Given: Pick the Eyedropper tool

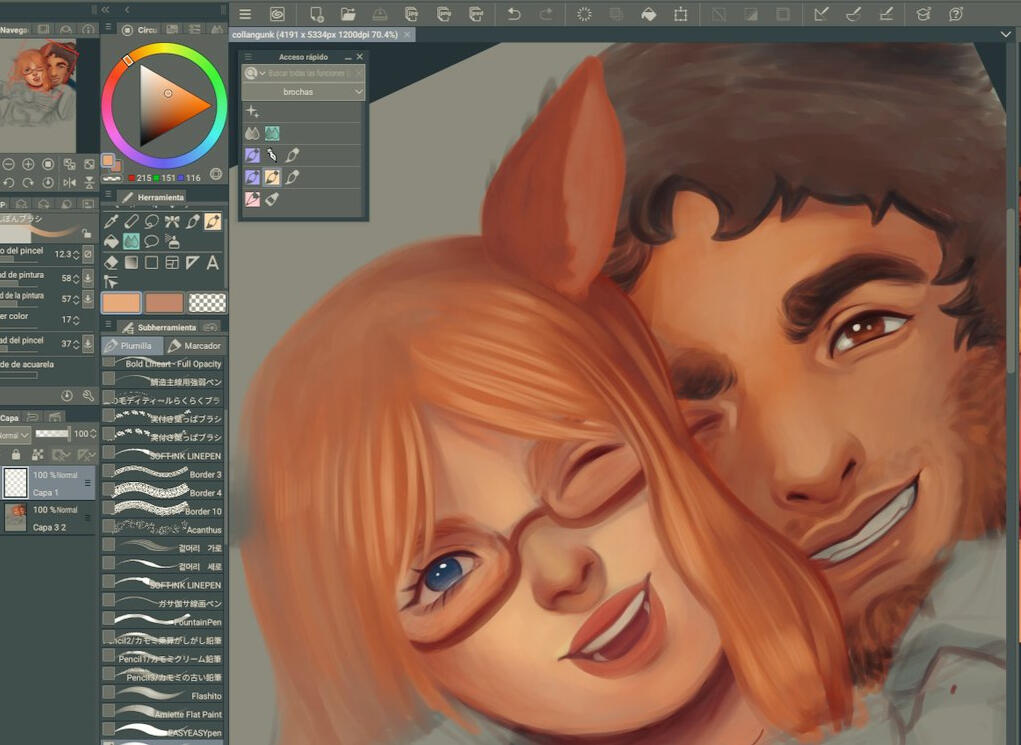Looking at the screenshot, I should 111,221.
